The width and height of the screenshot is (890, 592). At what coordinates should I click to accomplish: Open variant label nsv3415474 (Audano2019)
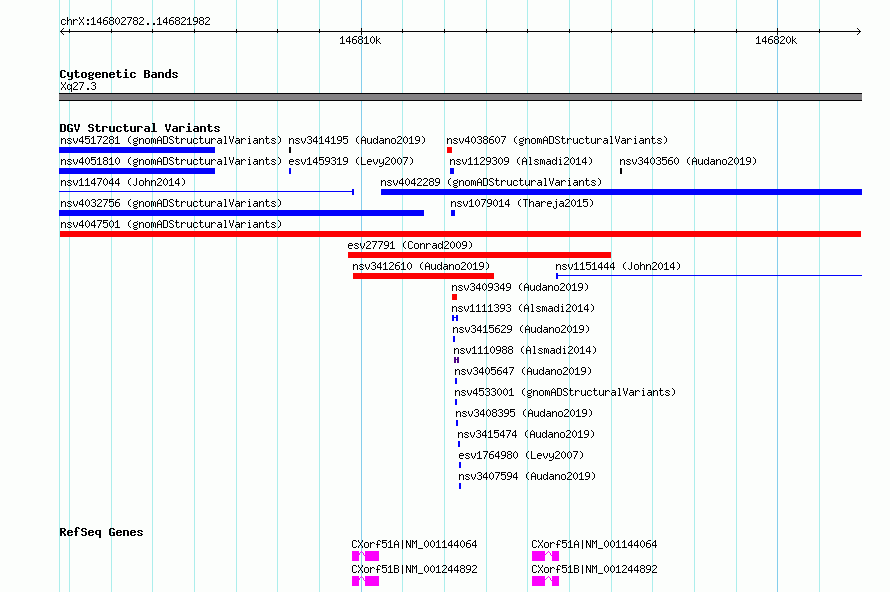pos(526,434)
